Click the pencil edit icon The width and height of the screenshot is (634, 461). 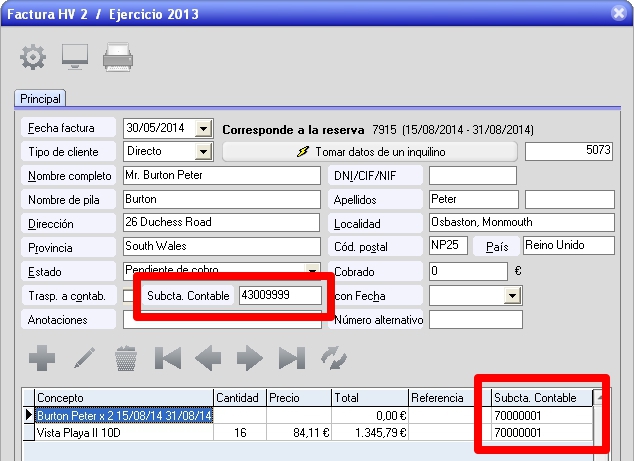tap(84, 358)
